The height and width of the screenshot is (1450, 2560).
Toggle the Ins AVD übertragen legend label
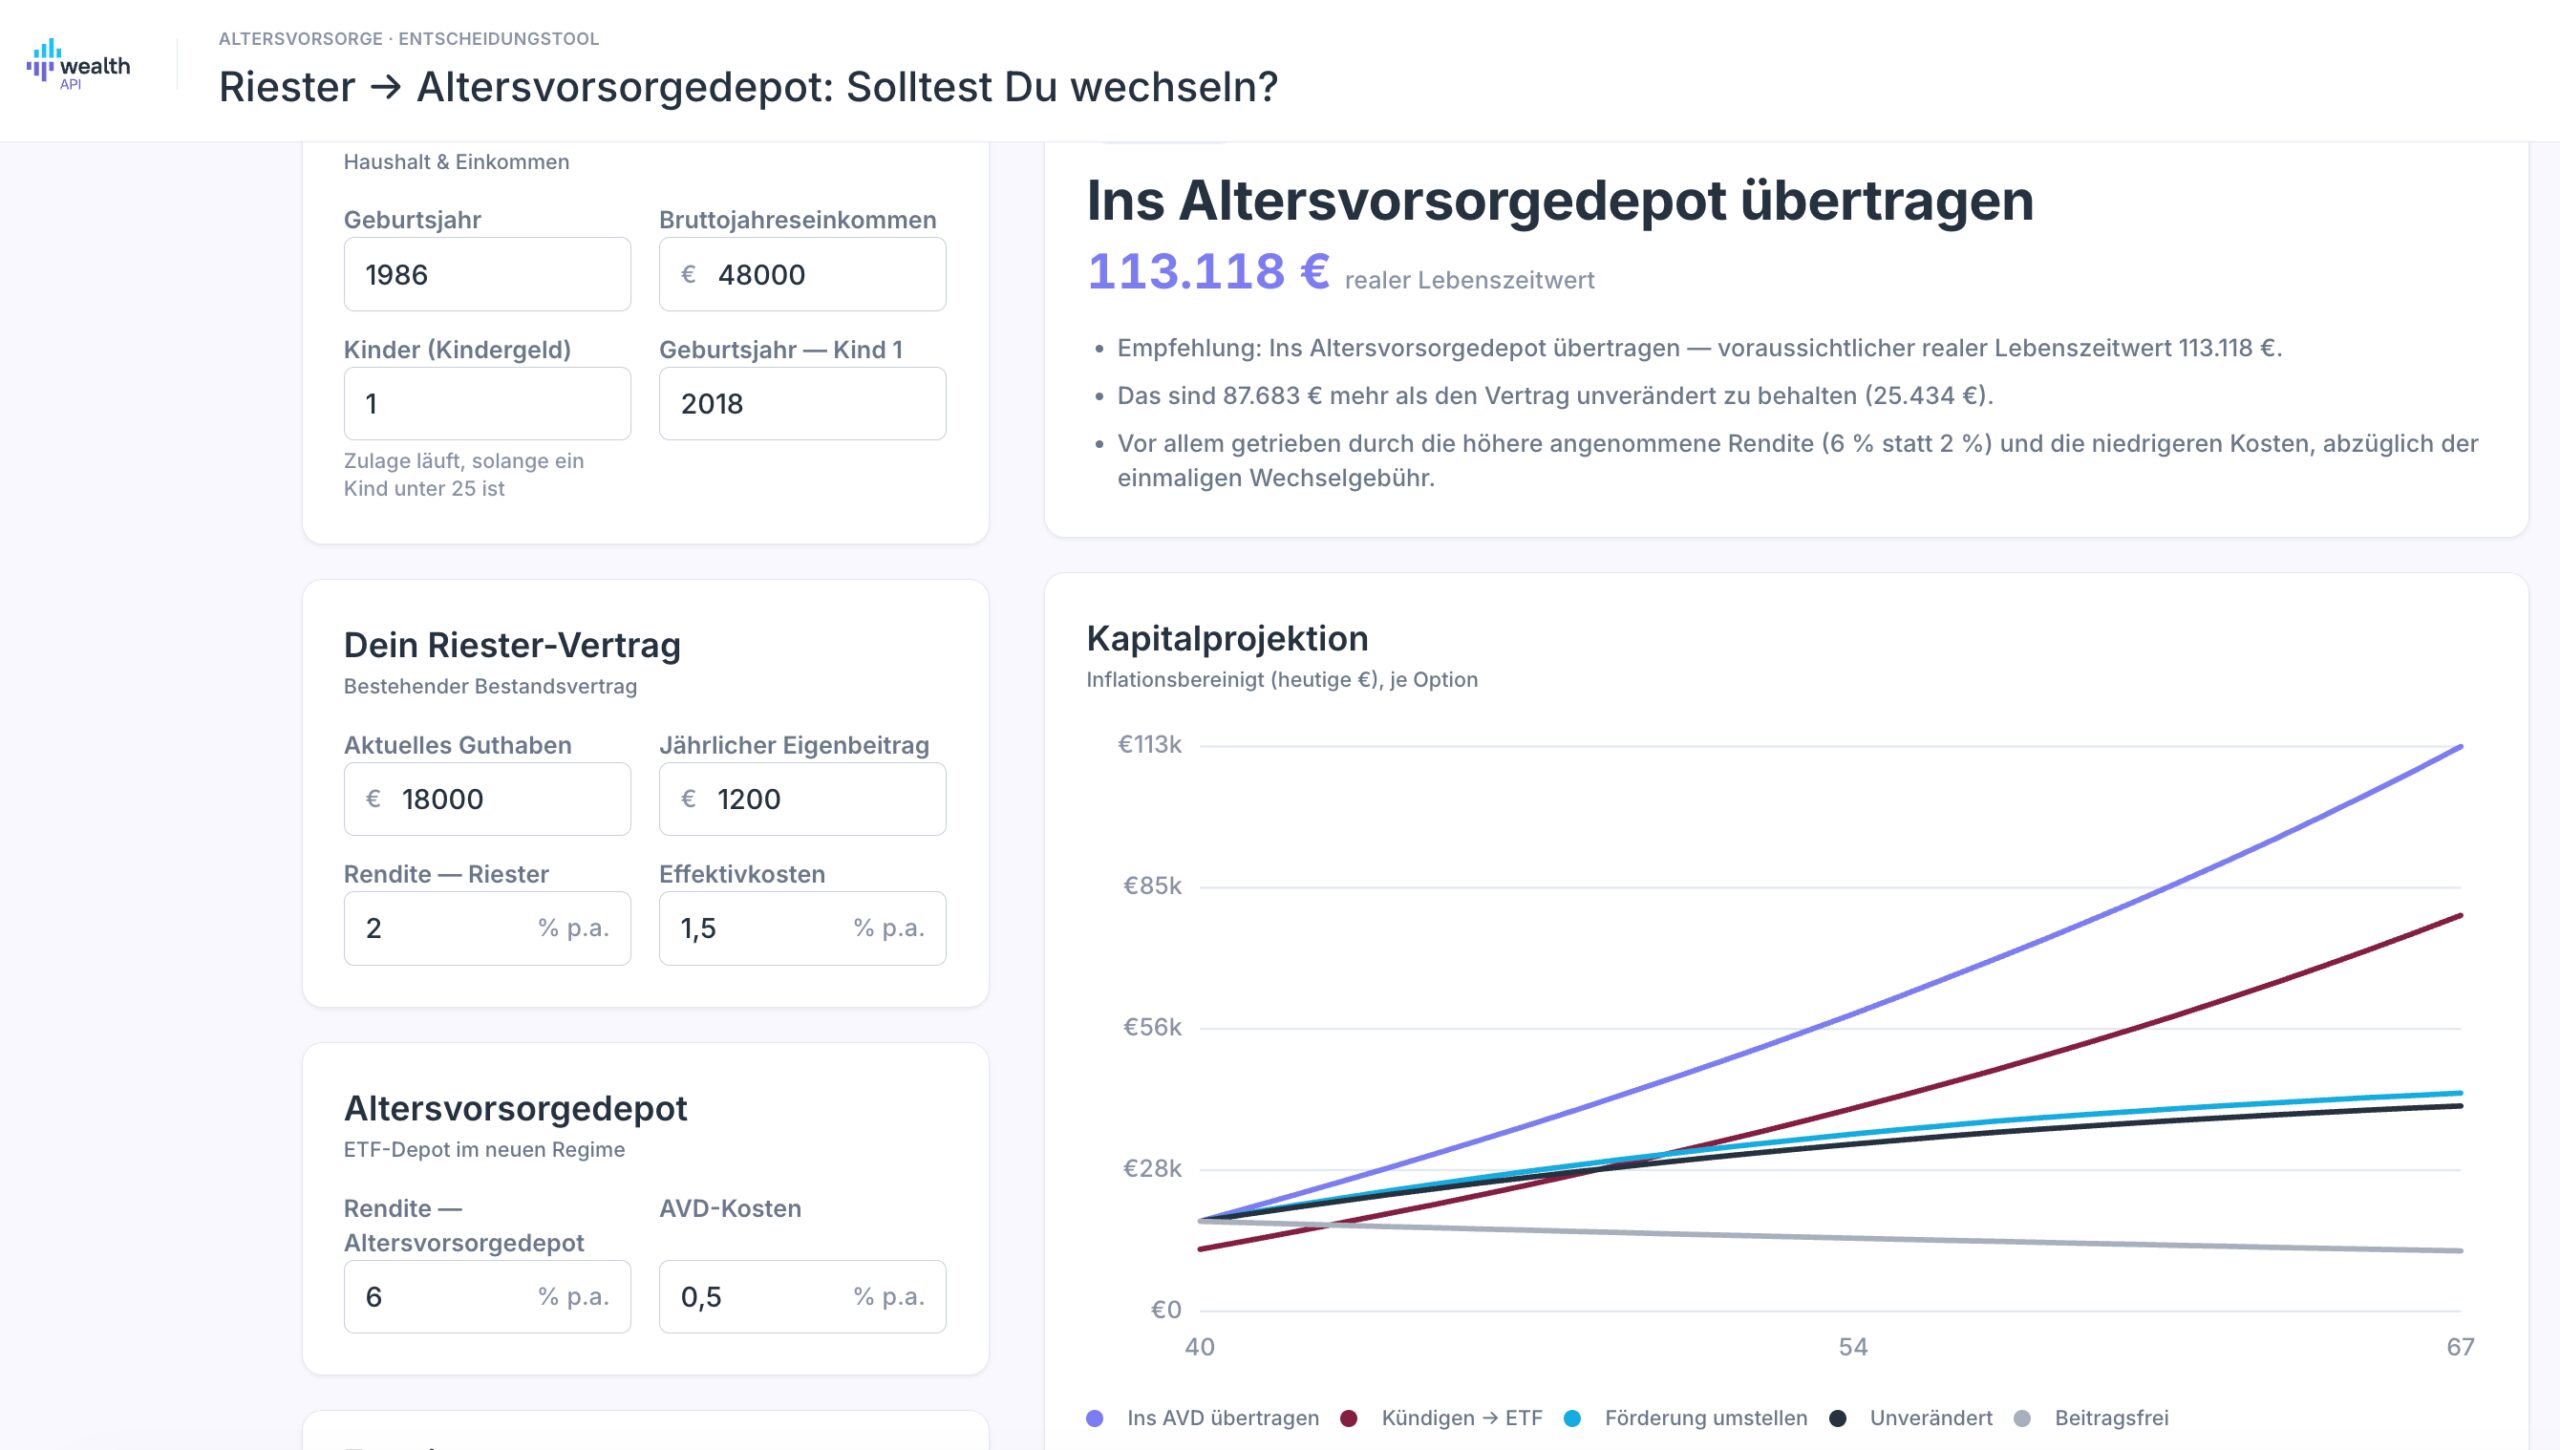[x=1223, y=1418]
